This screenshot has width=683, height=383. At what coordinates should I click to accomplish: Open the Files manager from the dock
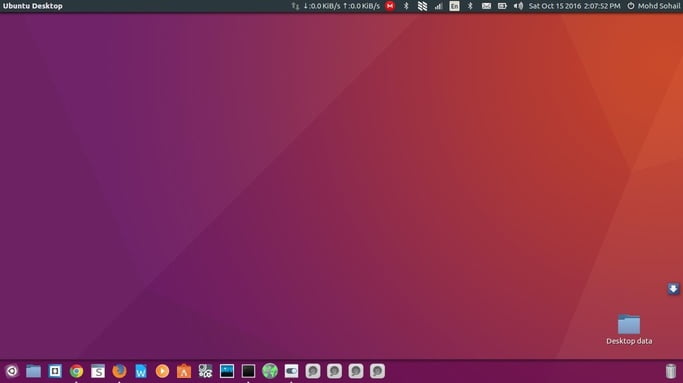pos(33,371)
